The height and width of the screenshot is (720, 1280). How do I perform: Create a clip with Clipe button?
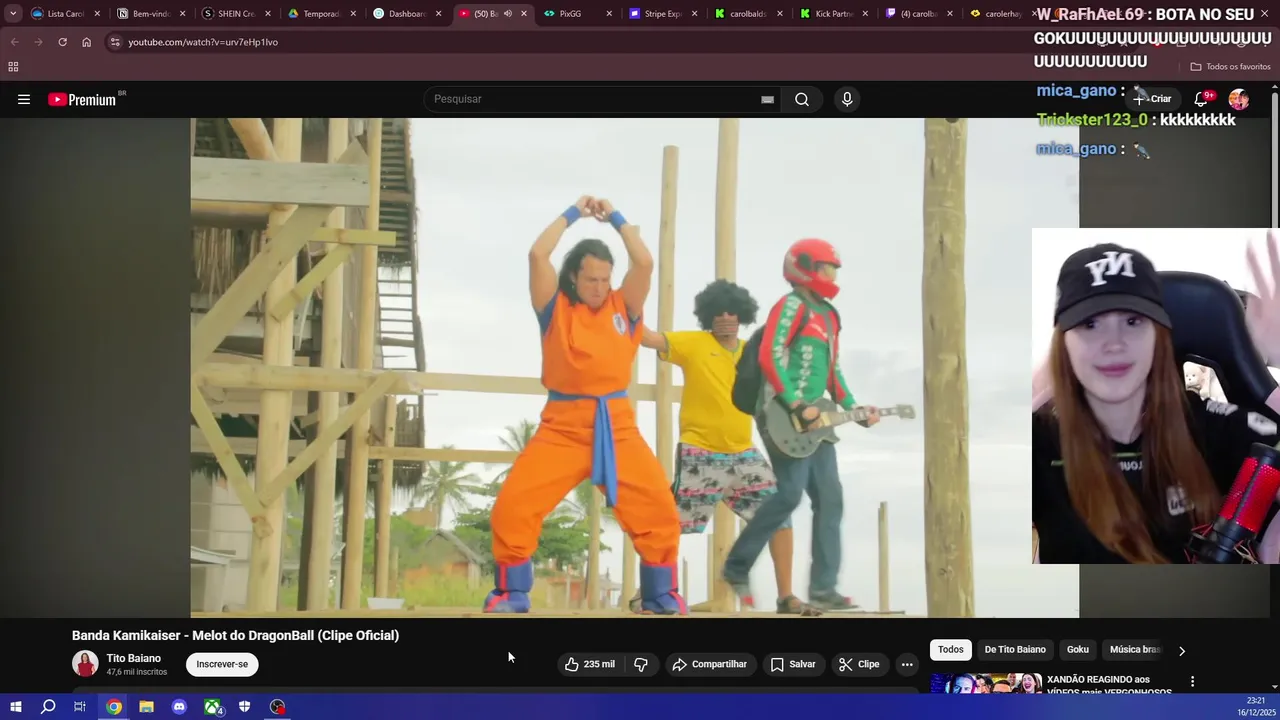click(859, 664)
